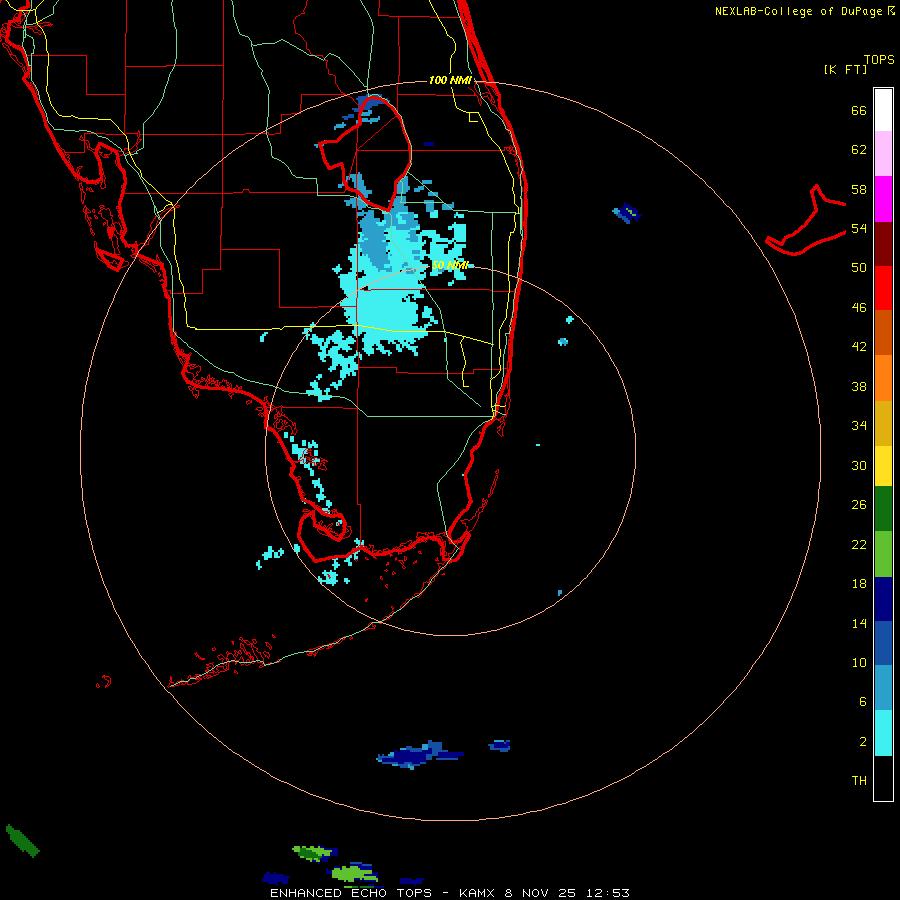Choose the light green legend swatch
This screenshot has width=900, height=900.
tap(883, 554)
